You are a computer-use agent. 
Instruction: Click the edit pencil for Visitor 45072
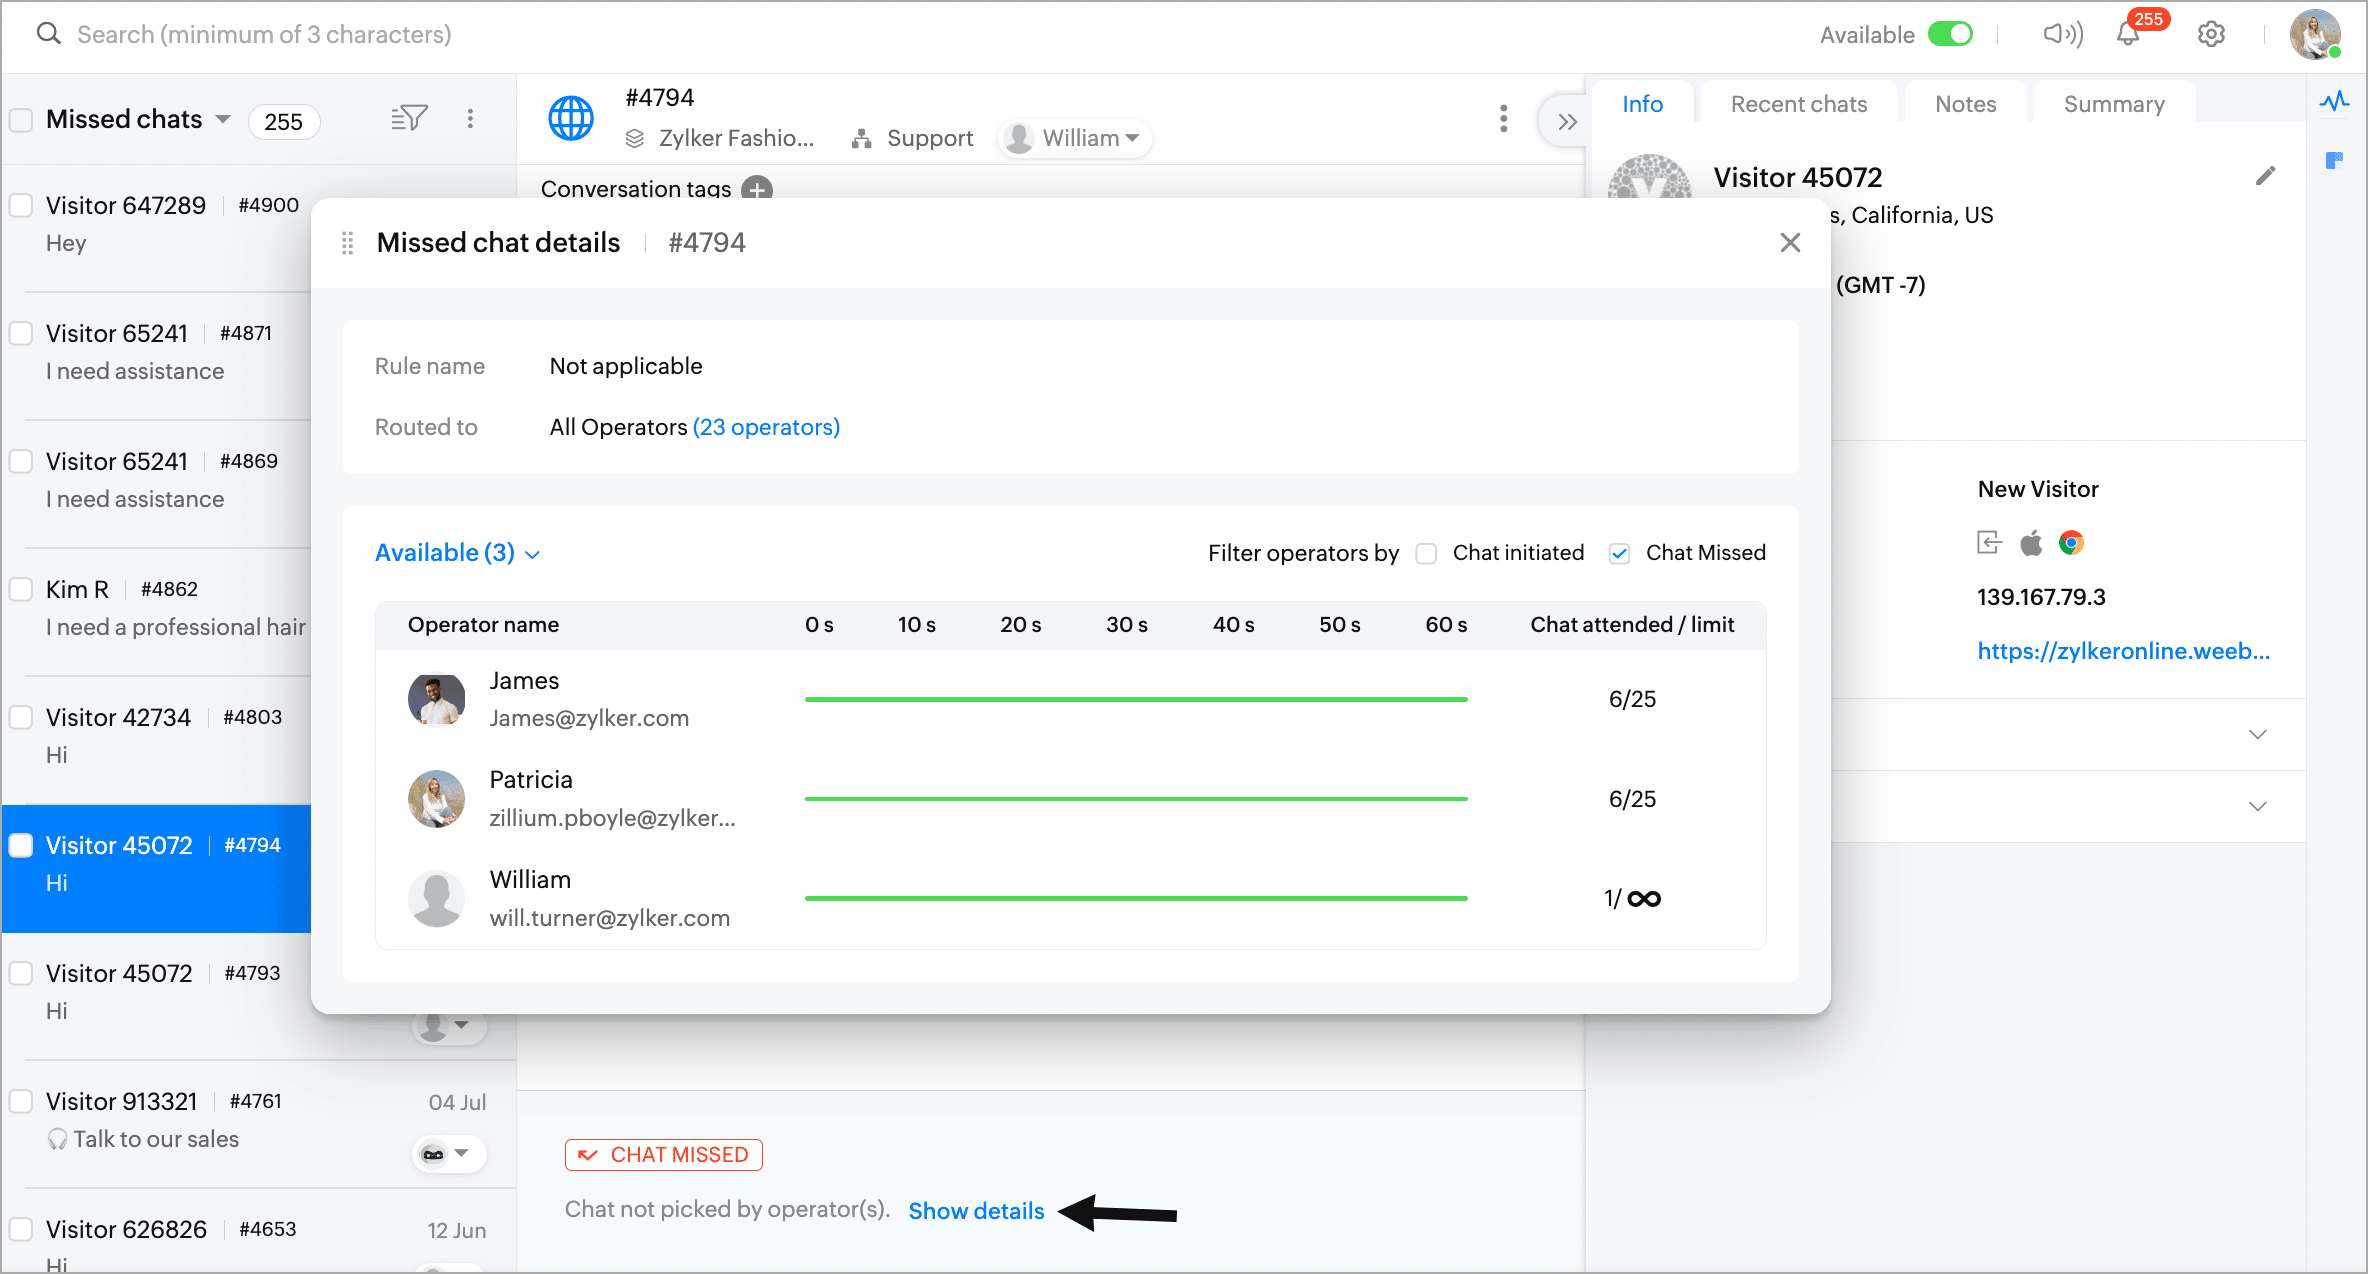click(2265, 177)
